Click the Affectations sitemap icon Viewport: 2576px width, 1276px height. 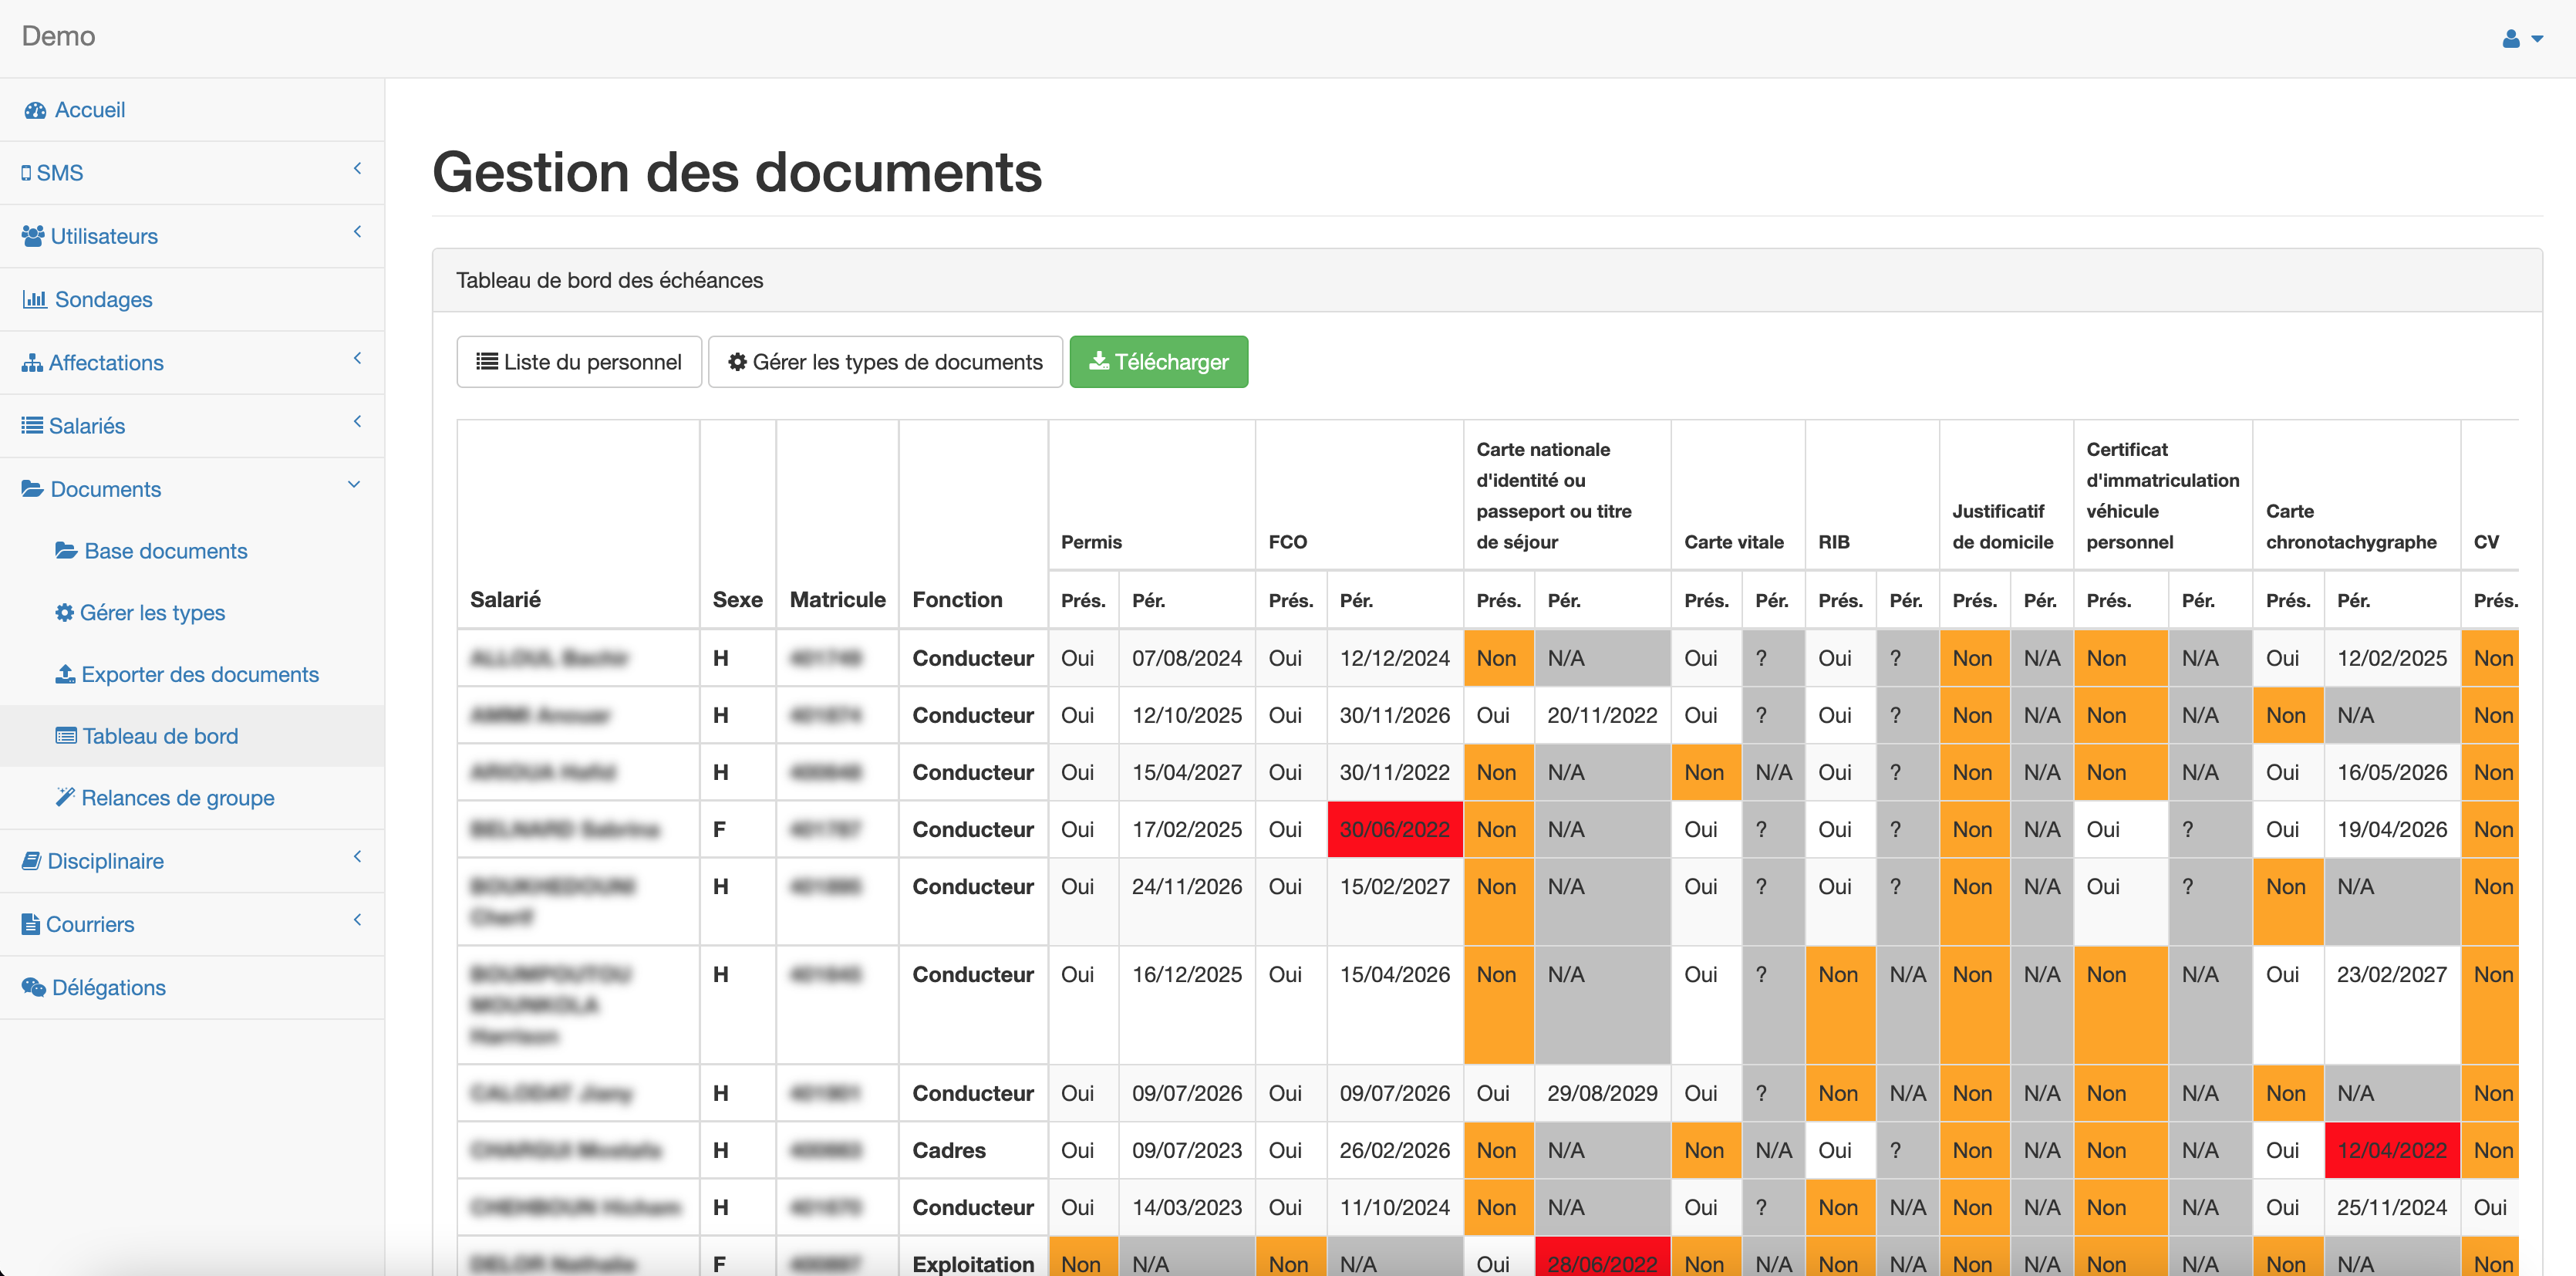[x=32, y=362]
